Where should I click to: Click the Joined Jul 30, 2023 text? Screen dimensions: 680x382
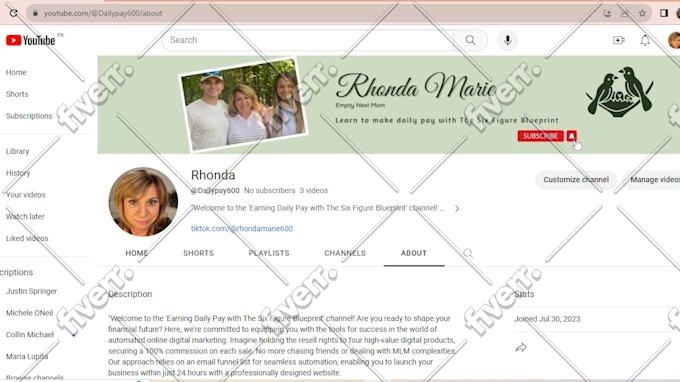click(547, 319)
